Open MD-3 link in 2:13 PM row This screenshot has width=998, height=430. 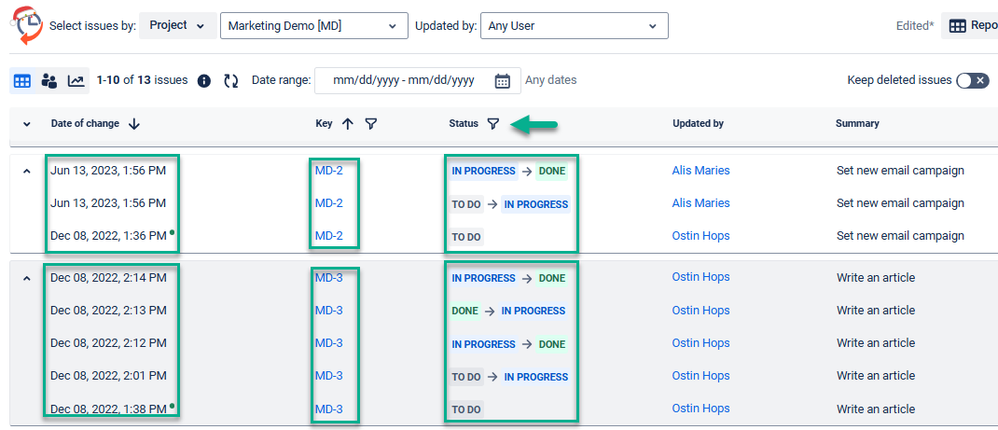pos(329,310)
